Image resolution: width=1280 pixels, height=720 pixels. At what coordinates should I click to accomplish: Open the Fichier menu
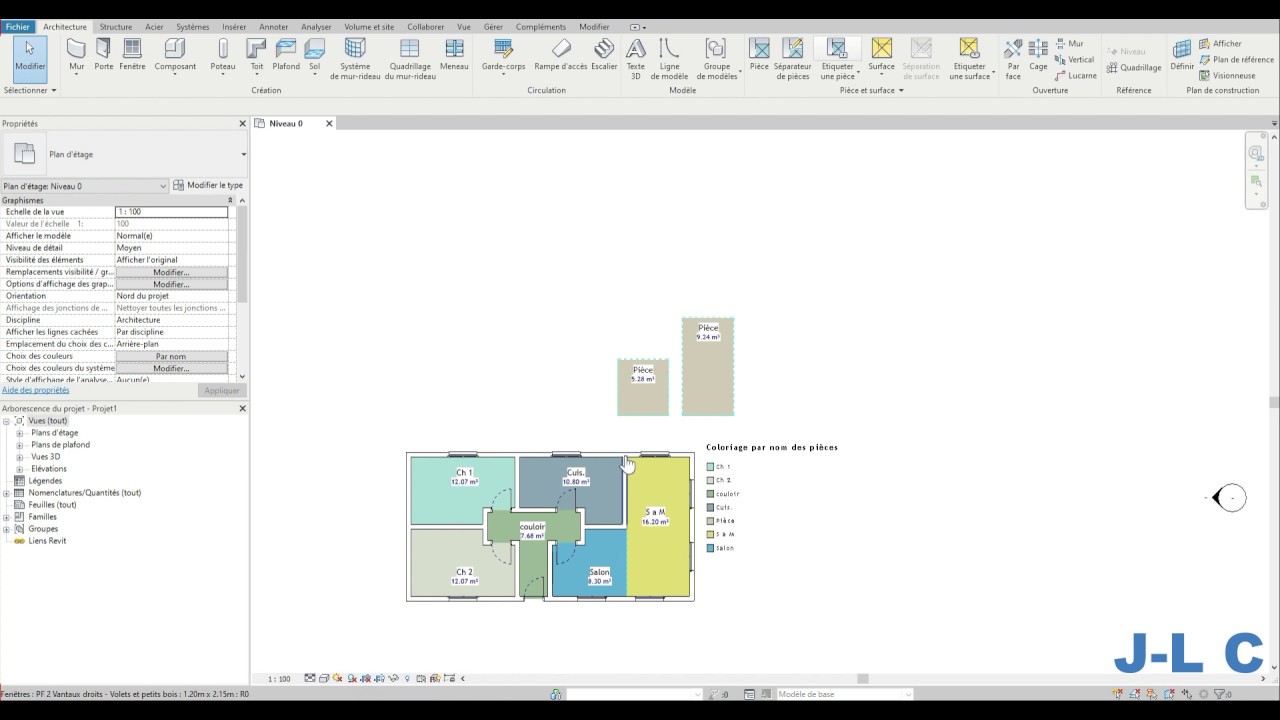click(17, 27)
